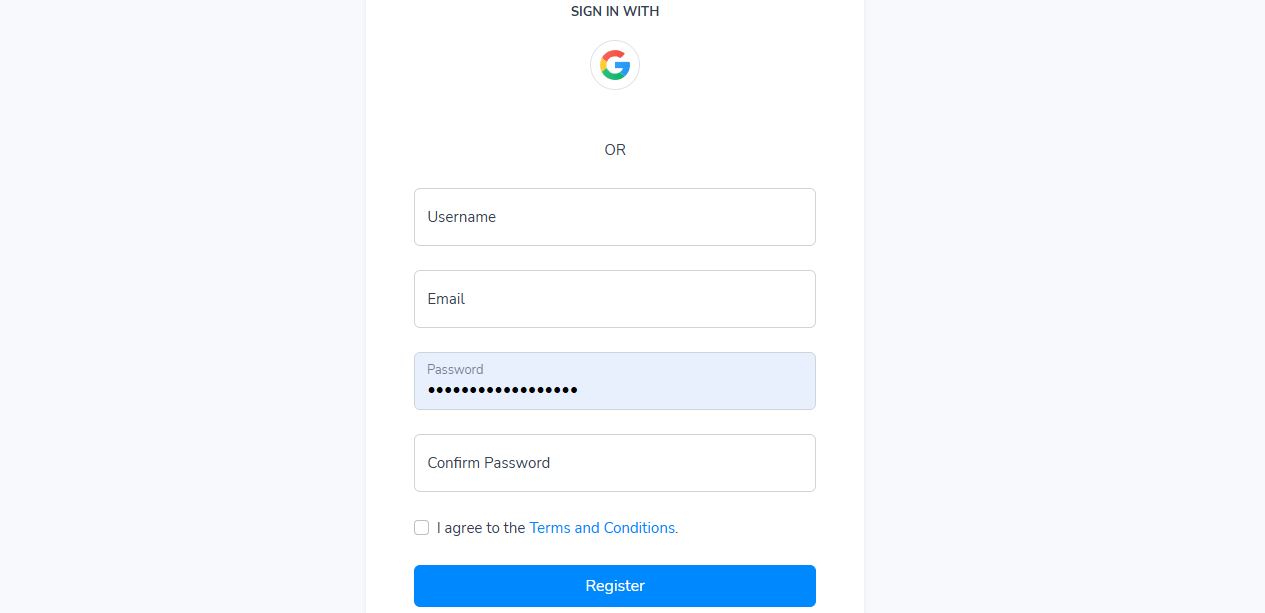Image resolution: width=1265 pixels, height=613 pixels.
Task: Focus the Confirm Password field
Action: [x=615, y=463]
